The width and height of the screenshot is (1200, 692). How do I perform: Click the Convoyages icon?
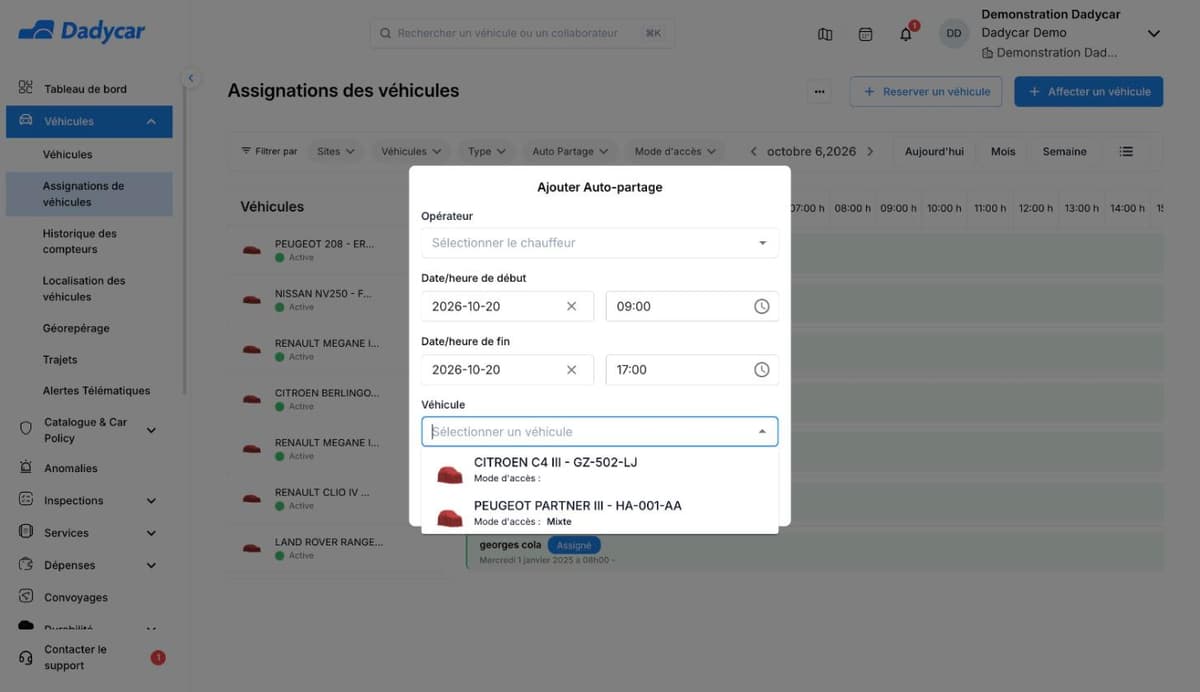click(26, 596)
